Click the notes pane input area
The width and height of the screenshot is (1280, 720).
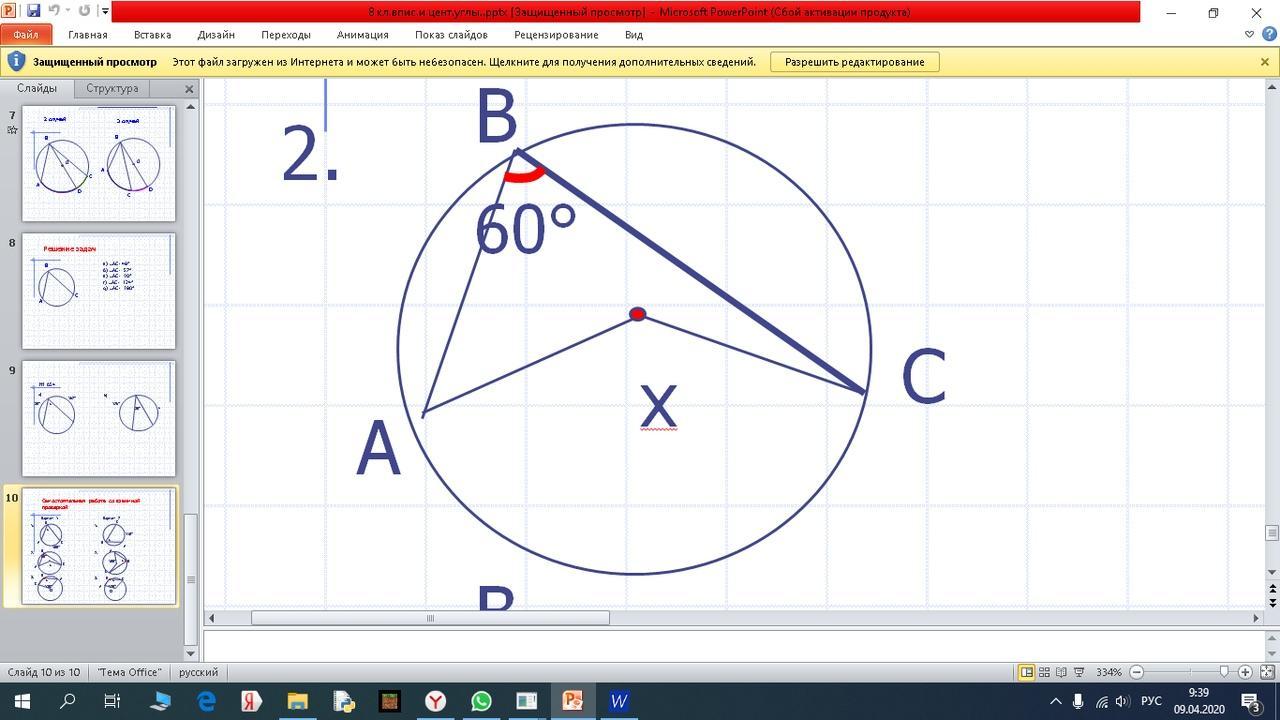[734, 646]
